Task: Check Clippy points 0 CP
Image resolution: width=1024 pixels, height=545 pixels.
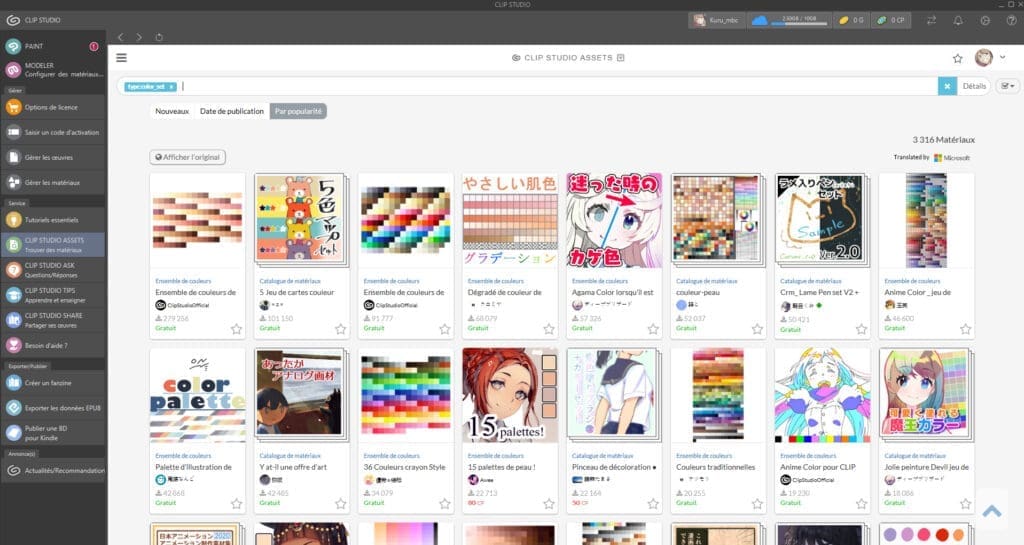Action: [x=892, y=20]
